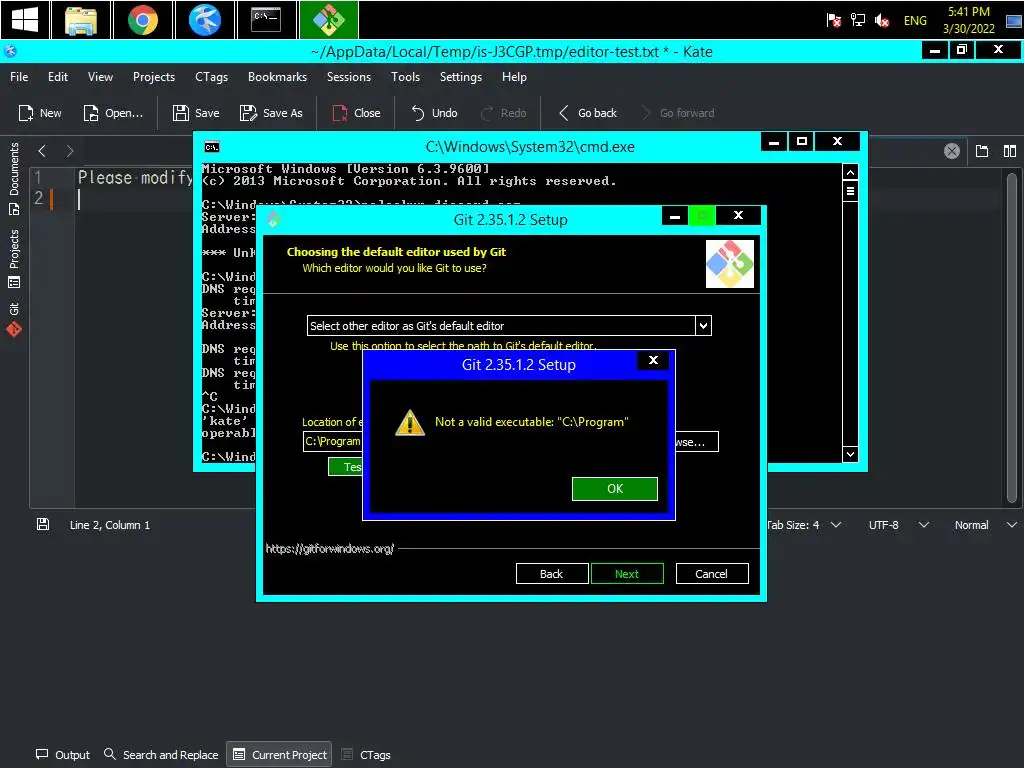
Task: Click the muted volume tray icon
Action: click(882, 20)
